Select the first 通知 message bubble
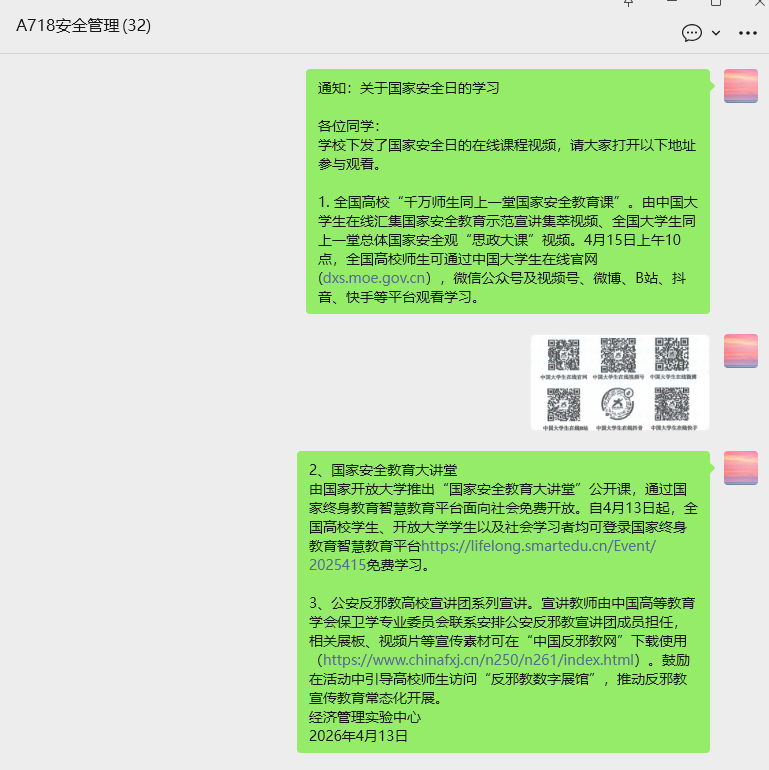The image size is (769, 770). coord(507,190)
